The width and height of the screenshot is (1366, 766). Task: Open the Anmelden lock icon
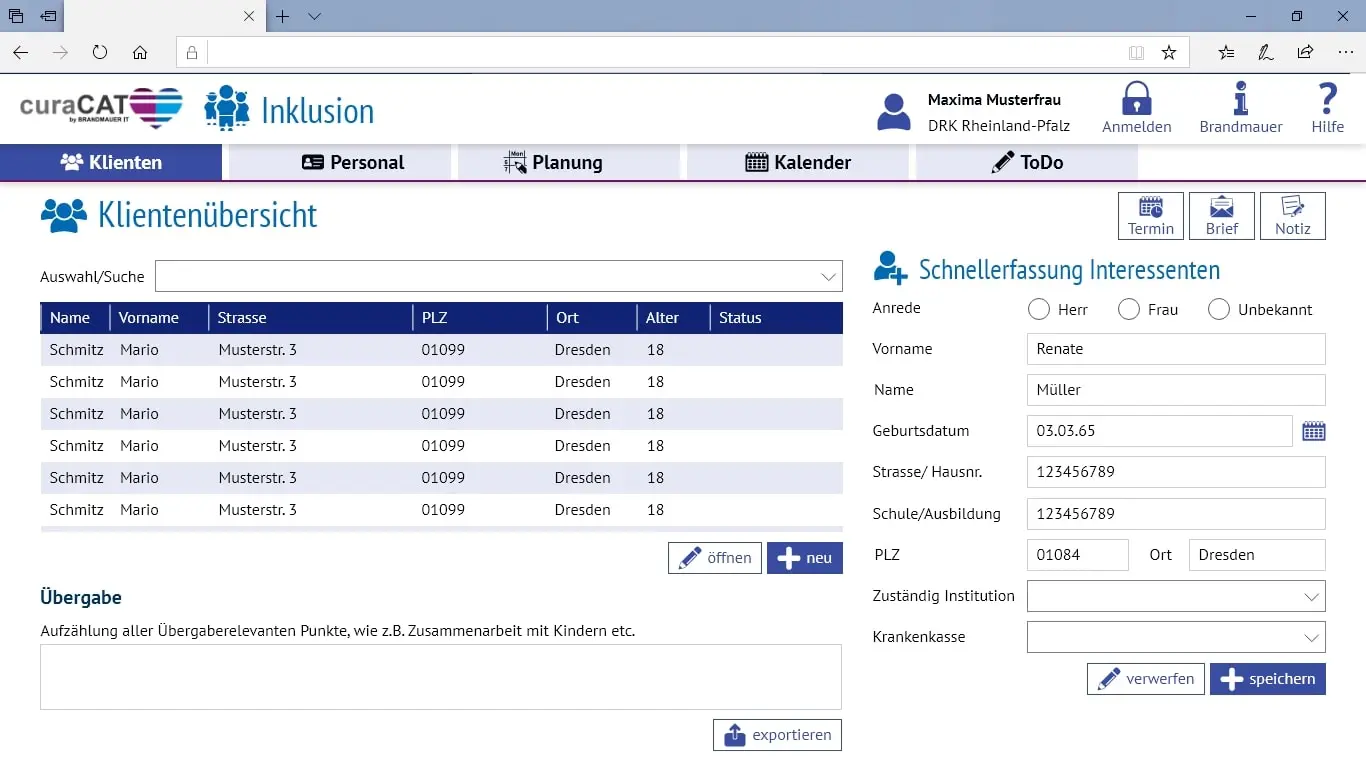pos(1137,99)
